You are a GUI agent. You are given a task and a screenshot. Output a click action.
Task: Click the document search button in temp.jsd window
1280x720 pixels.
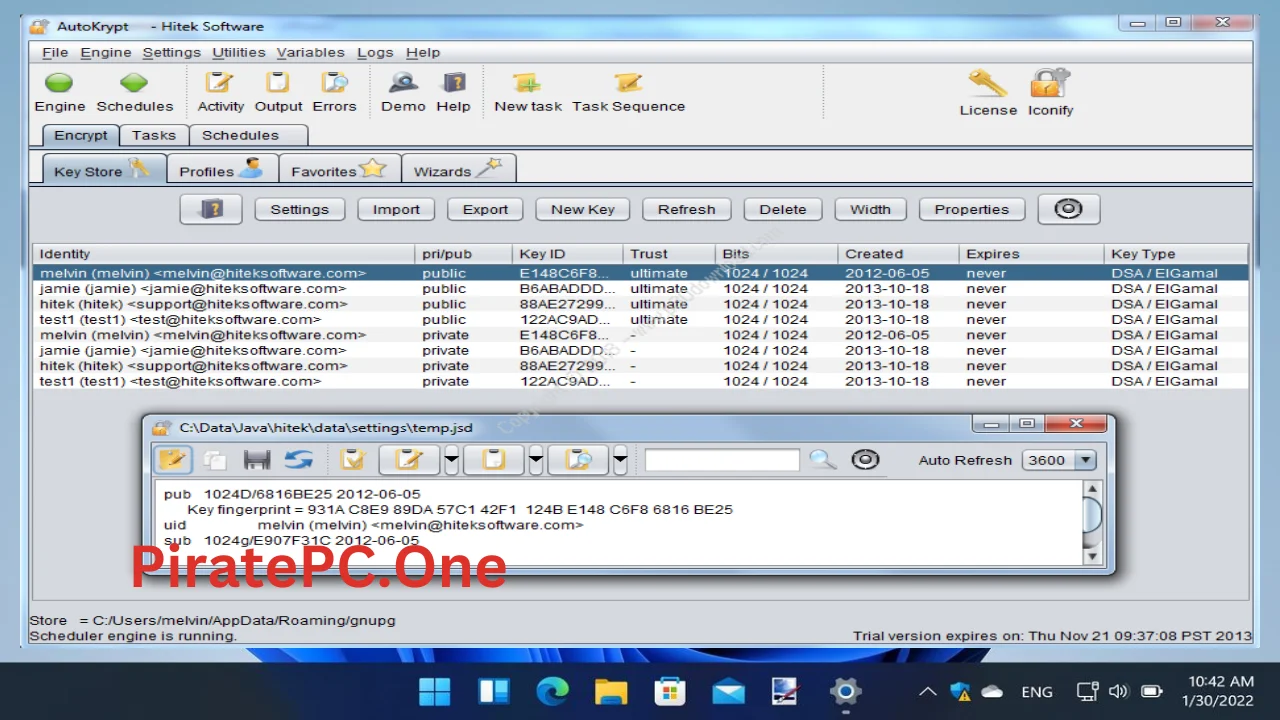579,460
